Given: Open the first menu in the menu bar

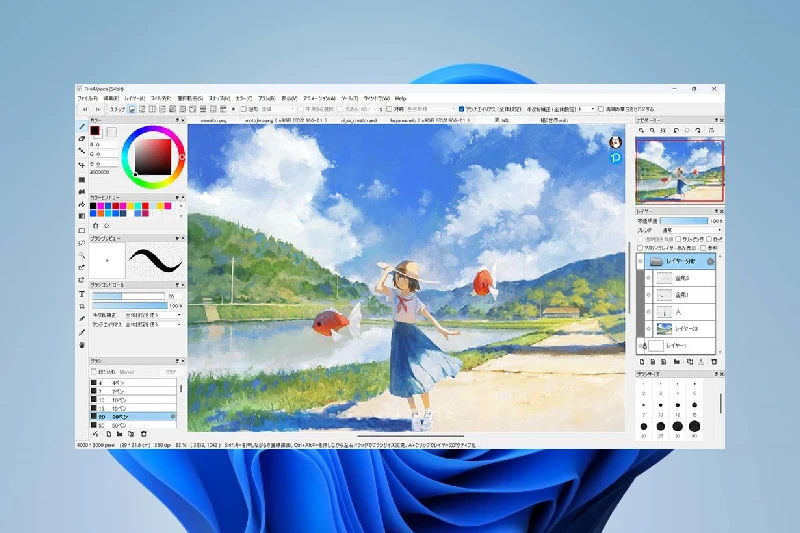Looking at the screenshot, I should click(86, 98).
